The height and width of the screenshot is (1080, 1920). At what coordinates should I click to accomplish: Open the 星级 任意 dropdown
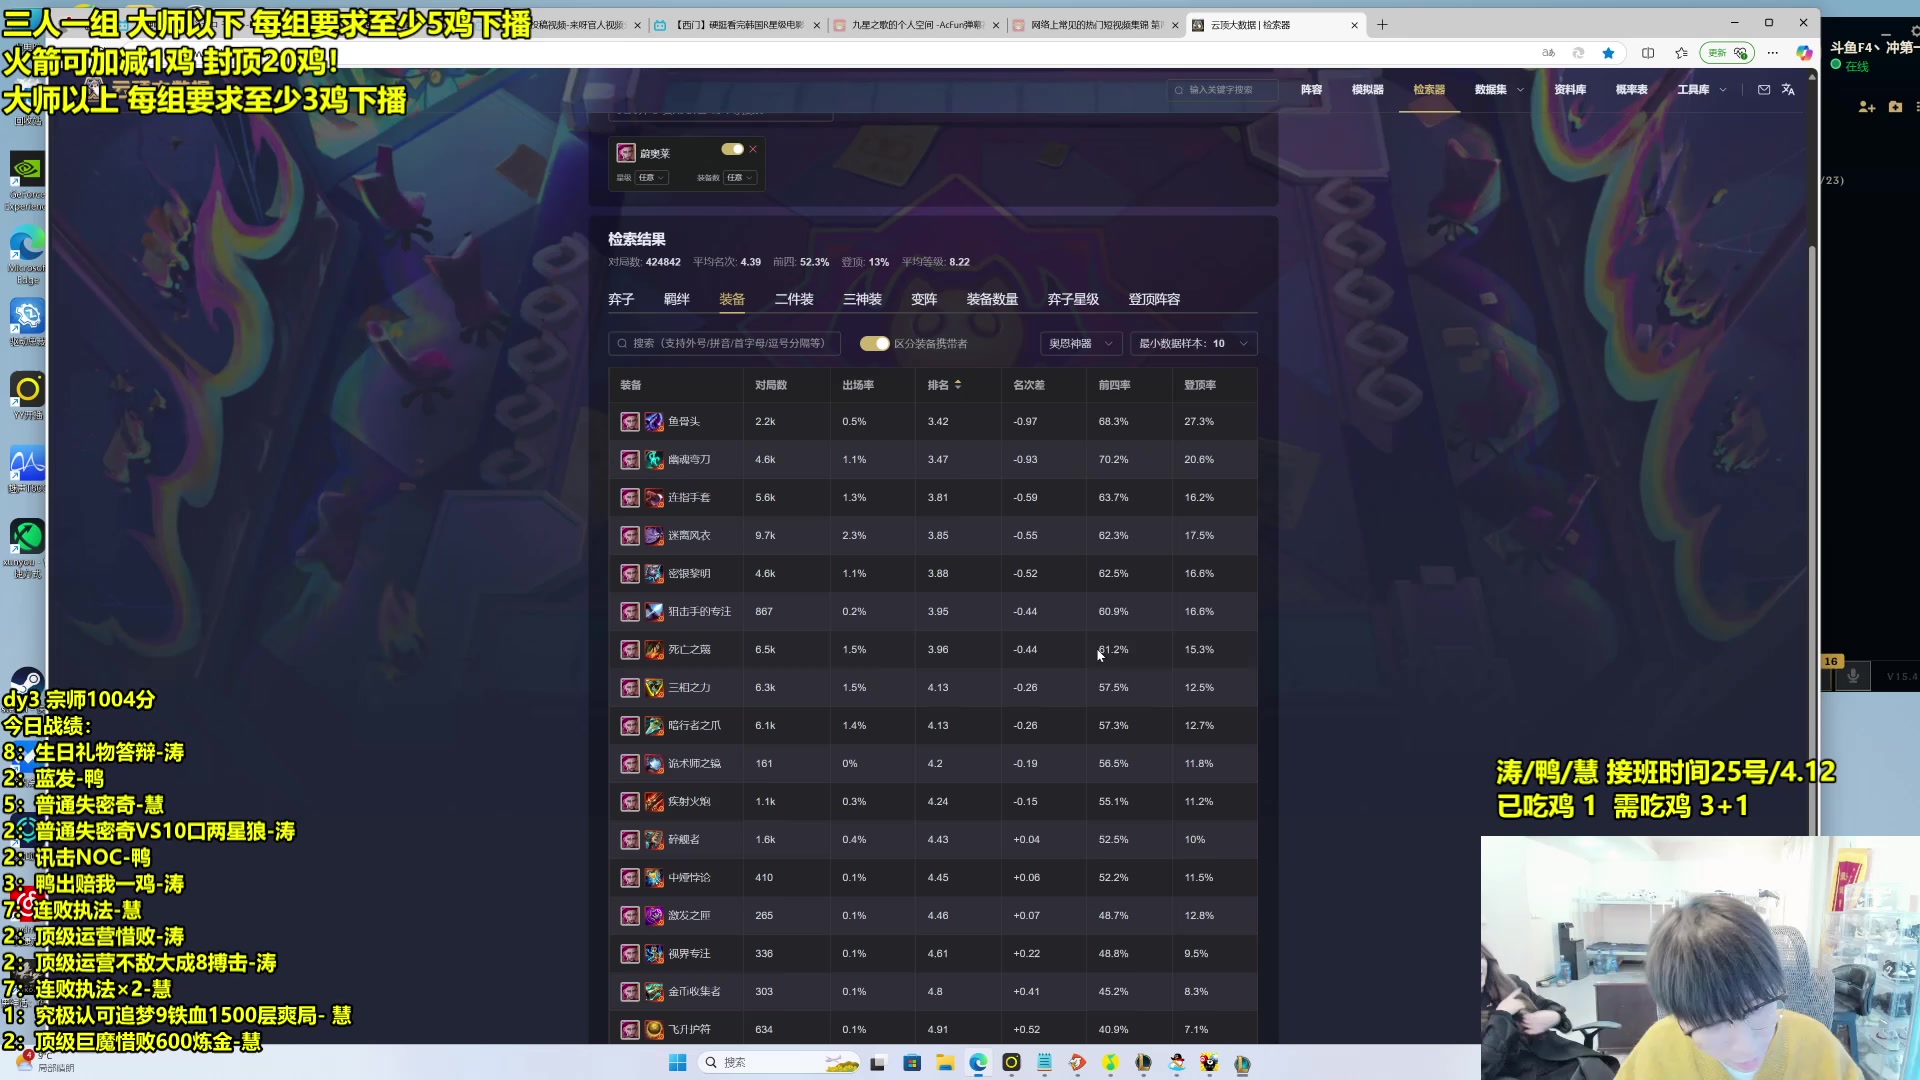(x=652, y=178)
